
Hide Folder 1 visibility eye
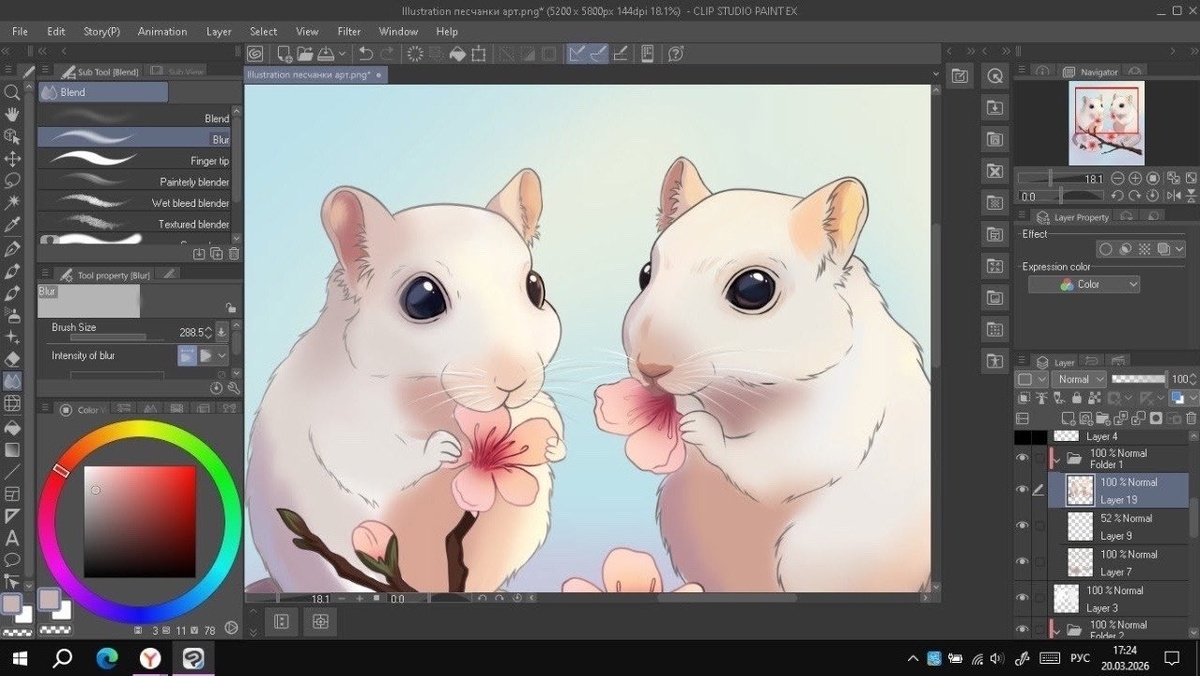[x=1022, y=457]
